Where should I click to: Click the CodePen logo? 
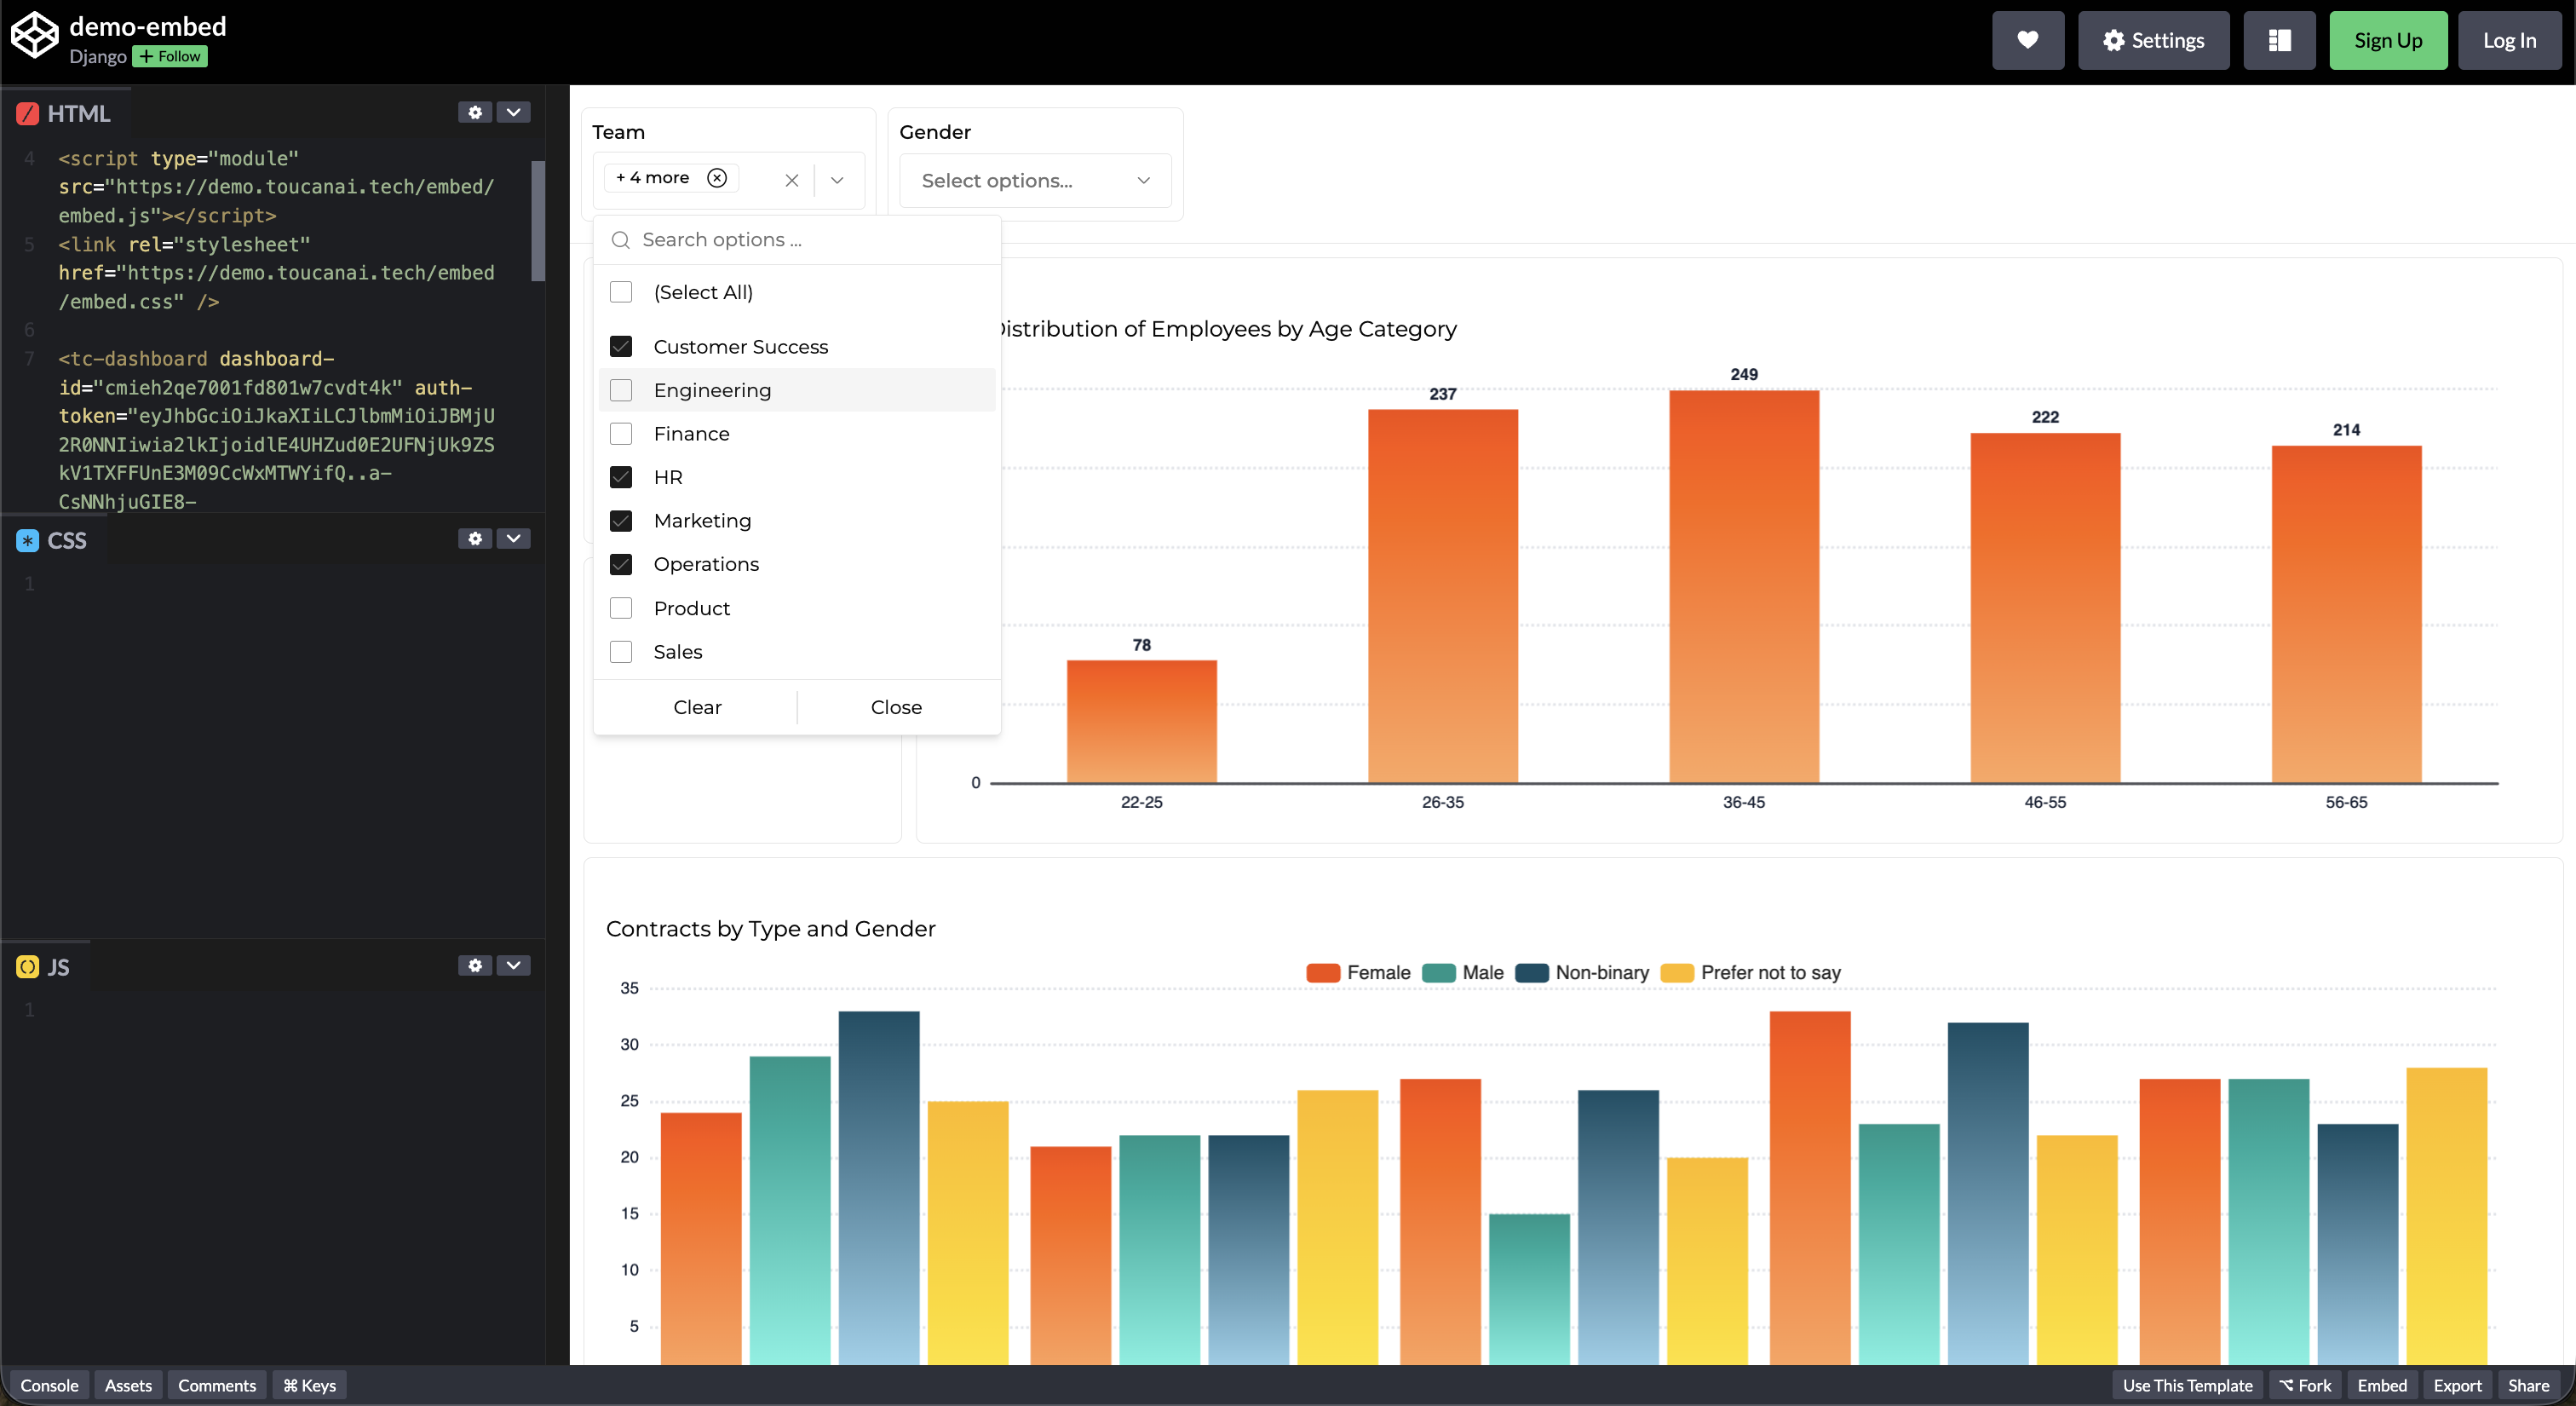[x=35, y=33]
